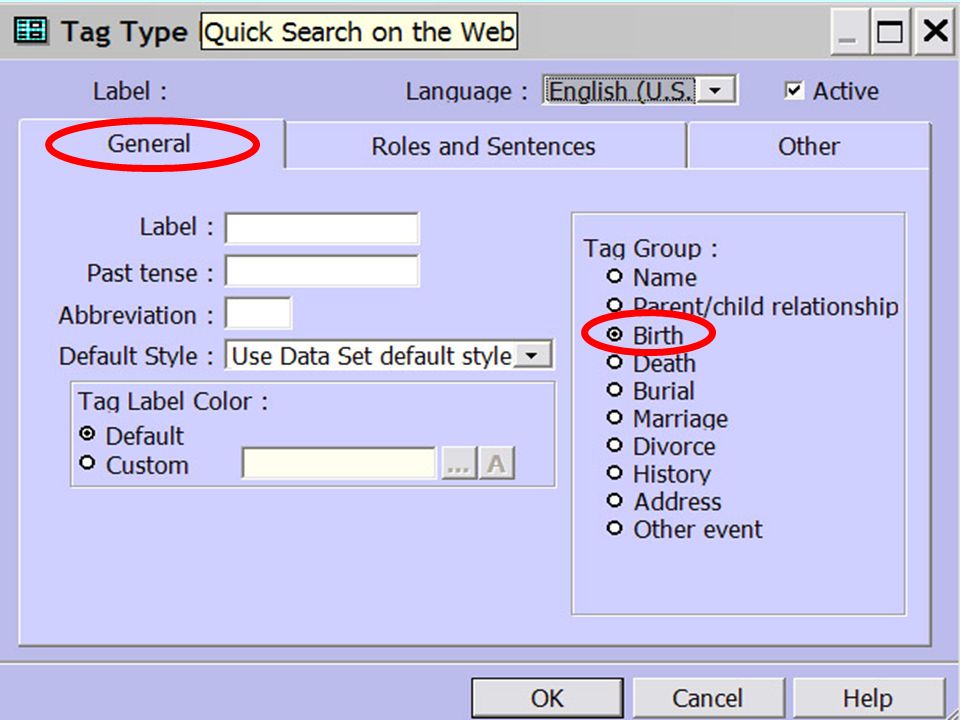
Task: Click the Cancel button
Action: click(x=708, y=698)
